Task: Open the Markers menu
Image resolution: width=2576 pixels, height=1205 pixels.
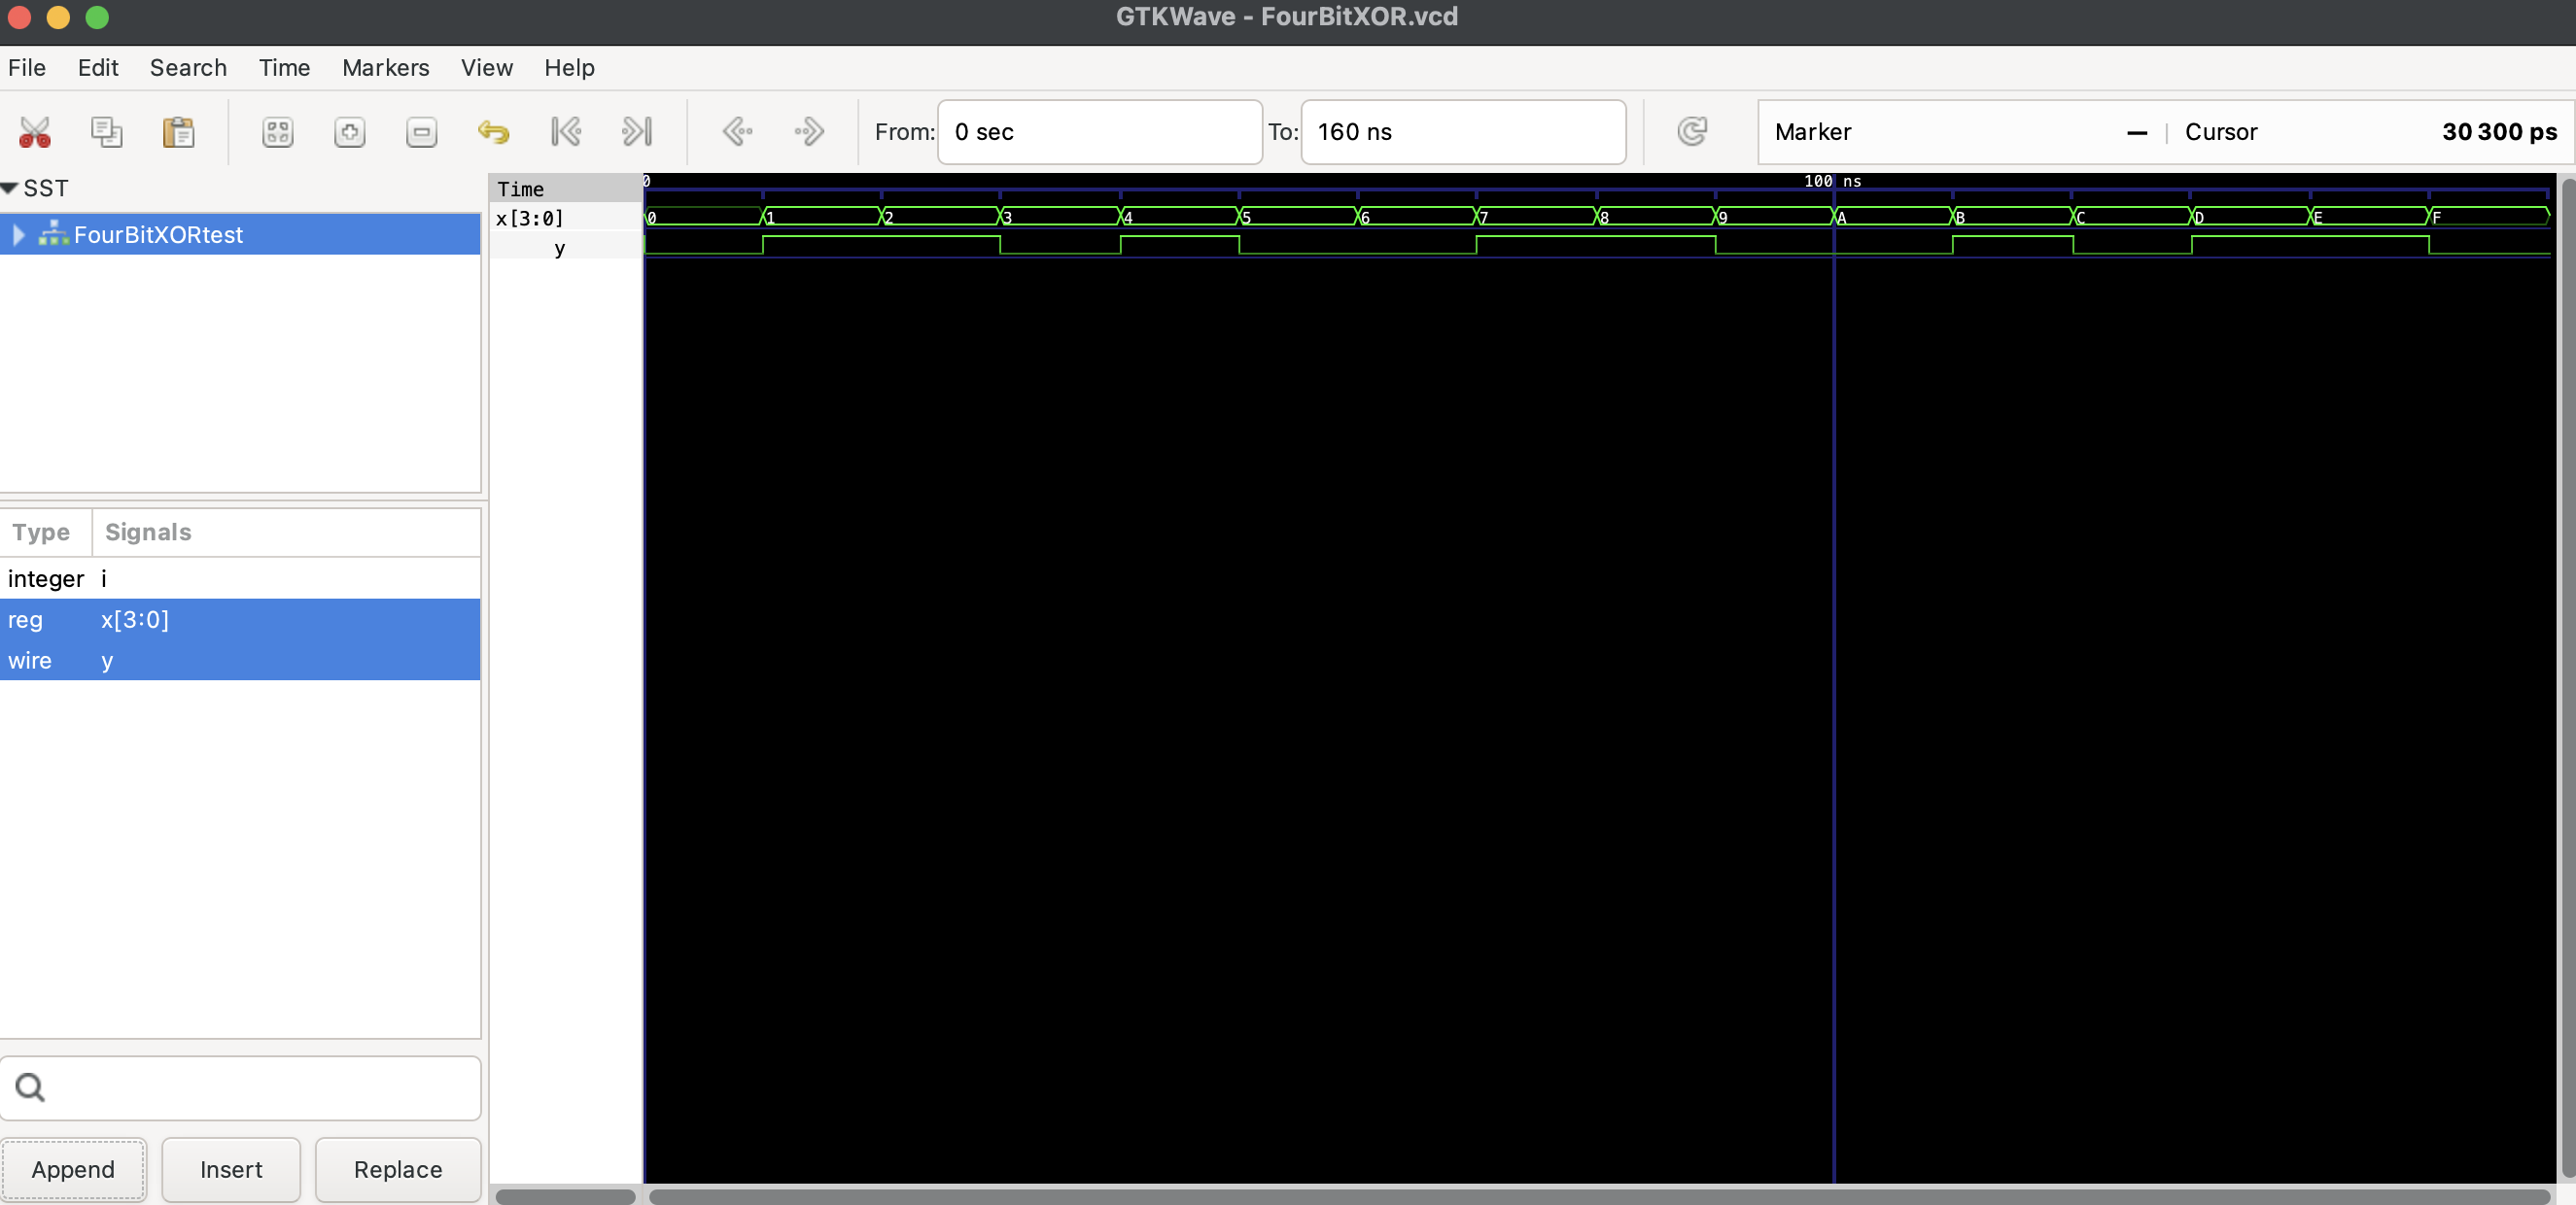Action: pos(385,67)
